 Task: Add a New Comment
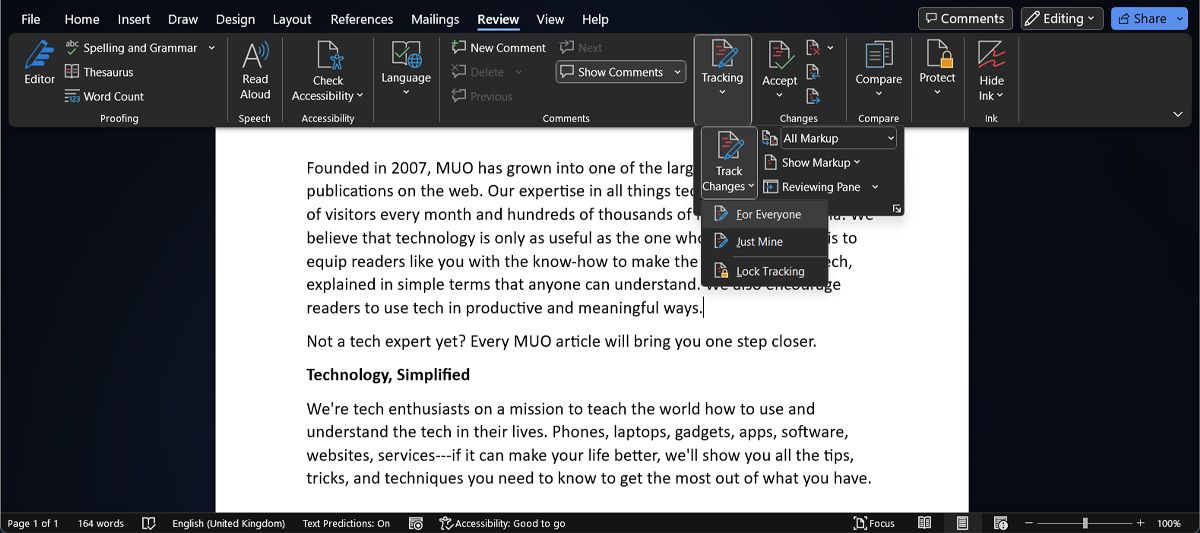pyautogui.click(x=498, y=48)
